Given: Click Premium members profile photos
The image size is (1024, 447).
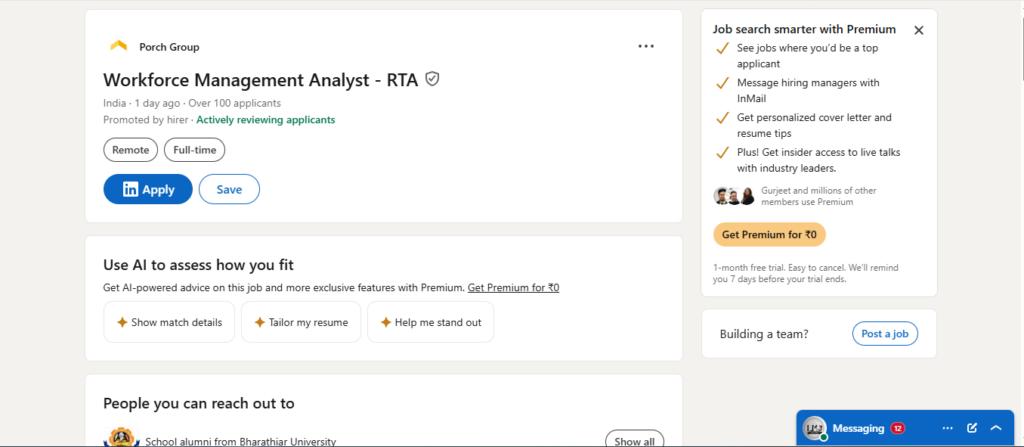Looking at the screenshot, I should point(735,196).
